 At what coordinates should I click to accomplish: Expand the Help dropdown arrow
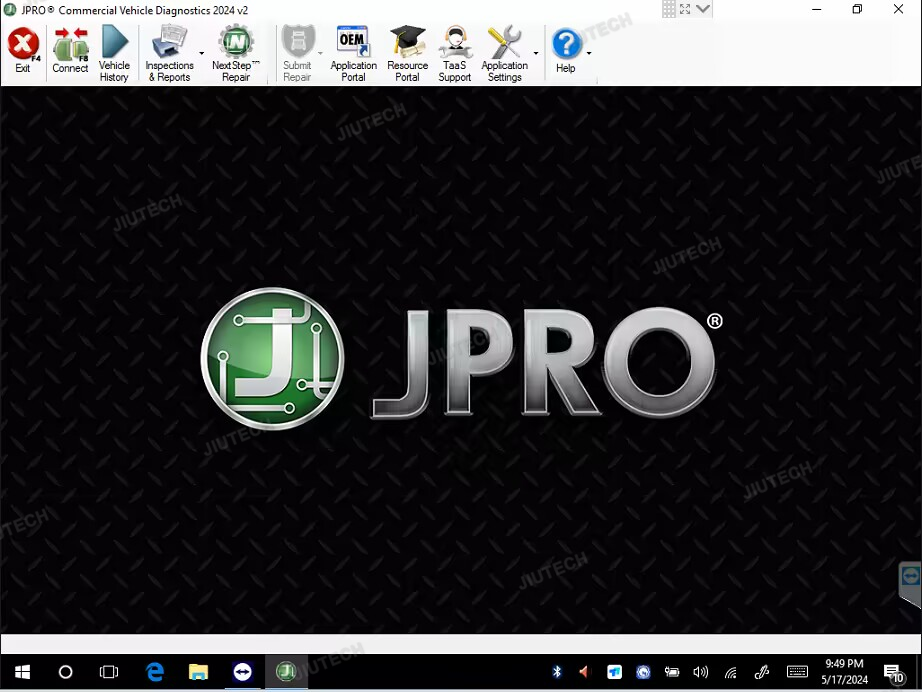click(x=589, y=54)
